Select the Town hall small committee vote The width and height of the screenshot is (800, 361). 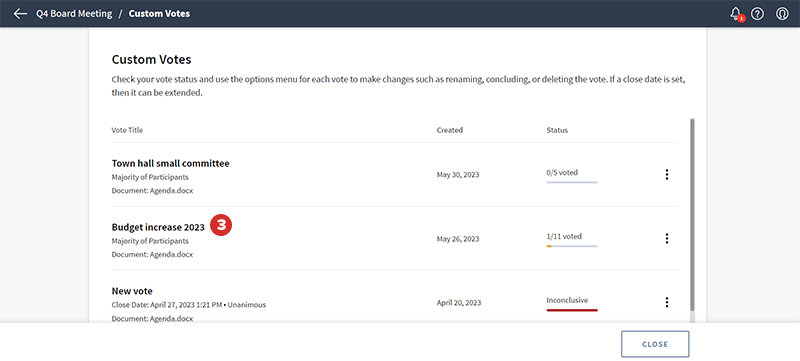170,164
